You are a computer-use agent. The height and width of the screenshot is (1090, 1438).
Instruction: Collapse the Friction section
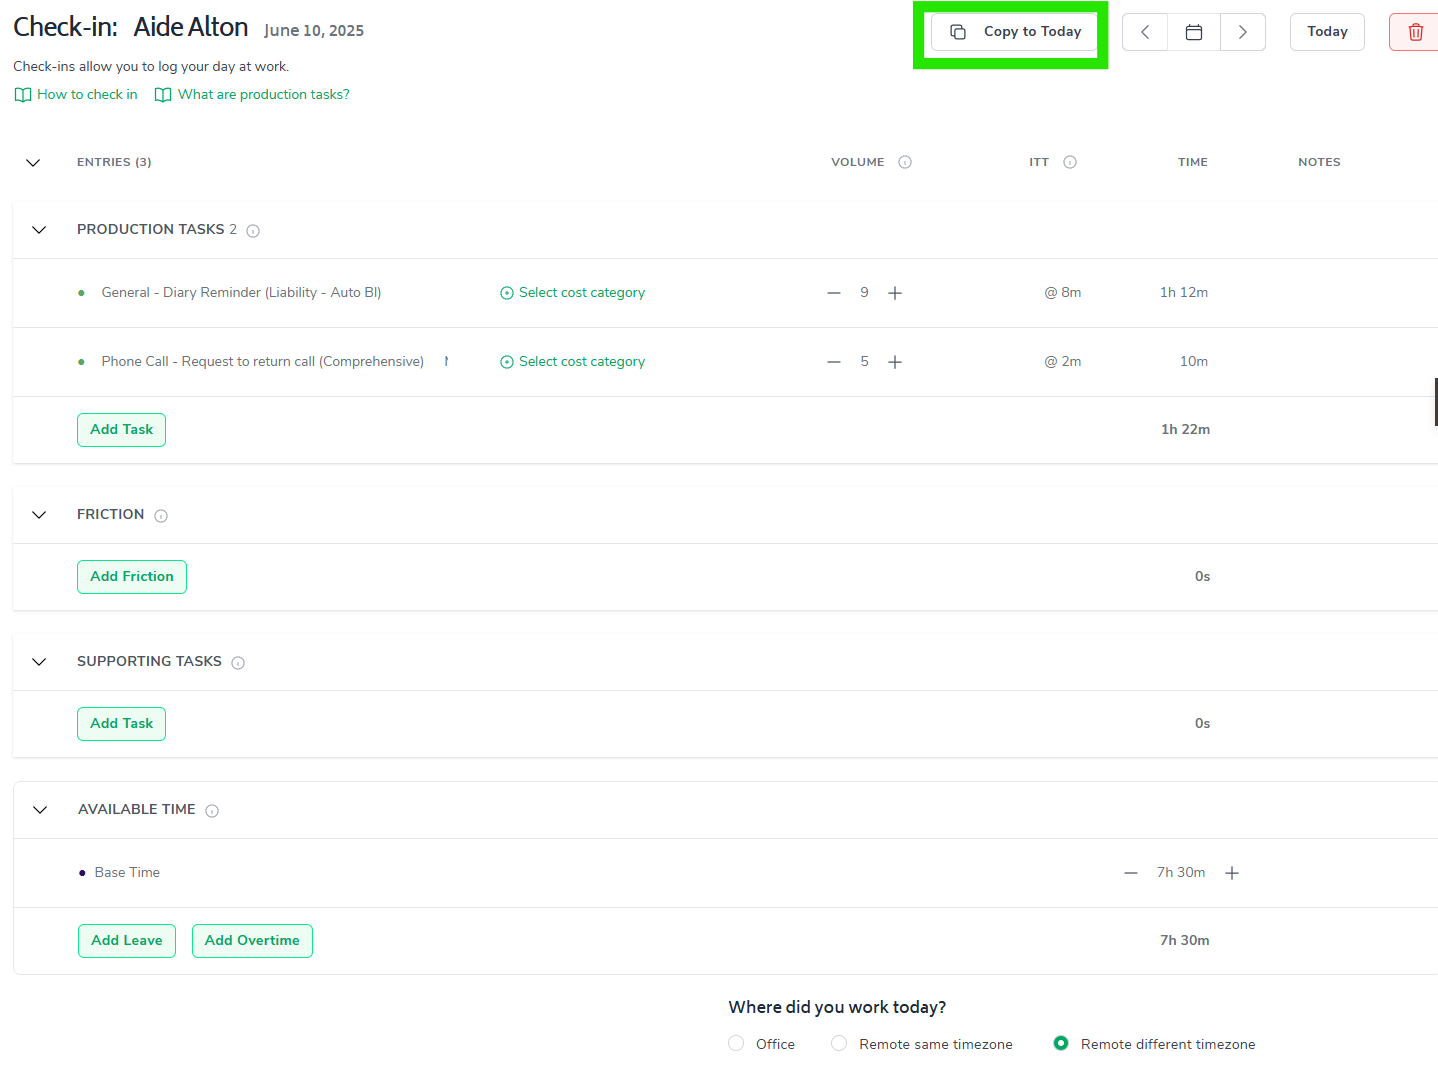tap(39, 515)
